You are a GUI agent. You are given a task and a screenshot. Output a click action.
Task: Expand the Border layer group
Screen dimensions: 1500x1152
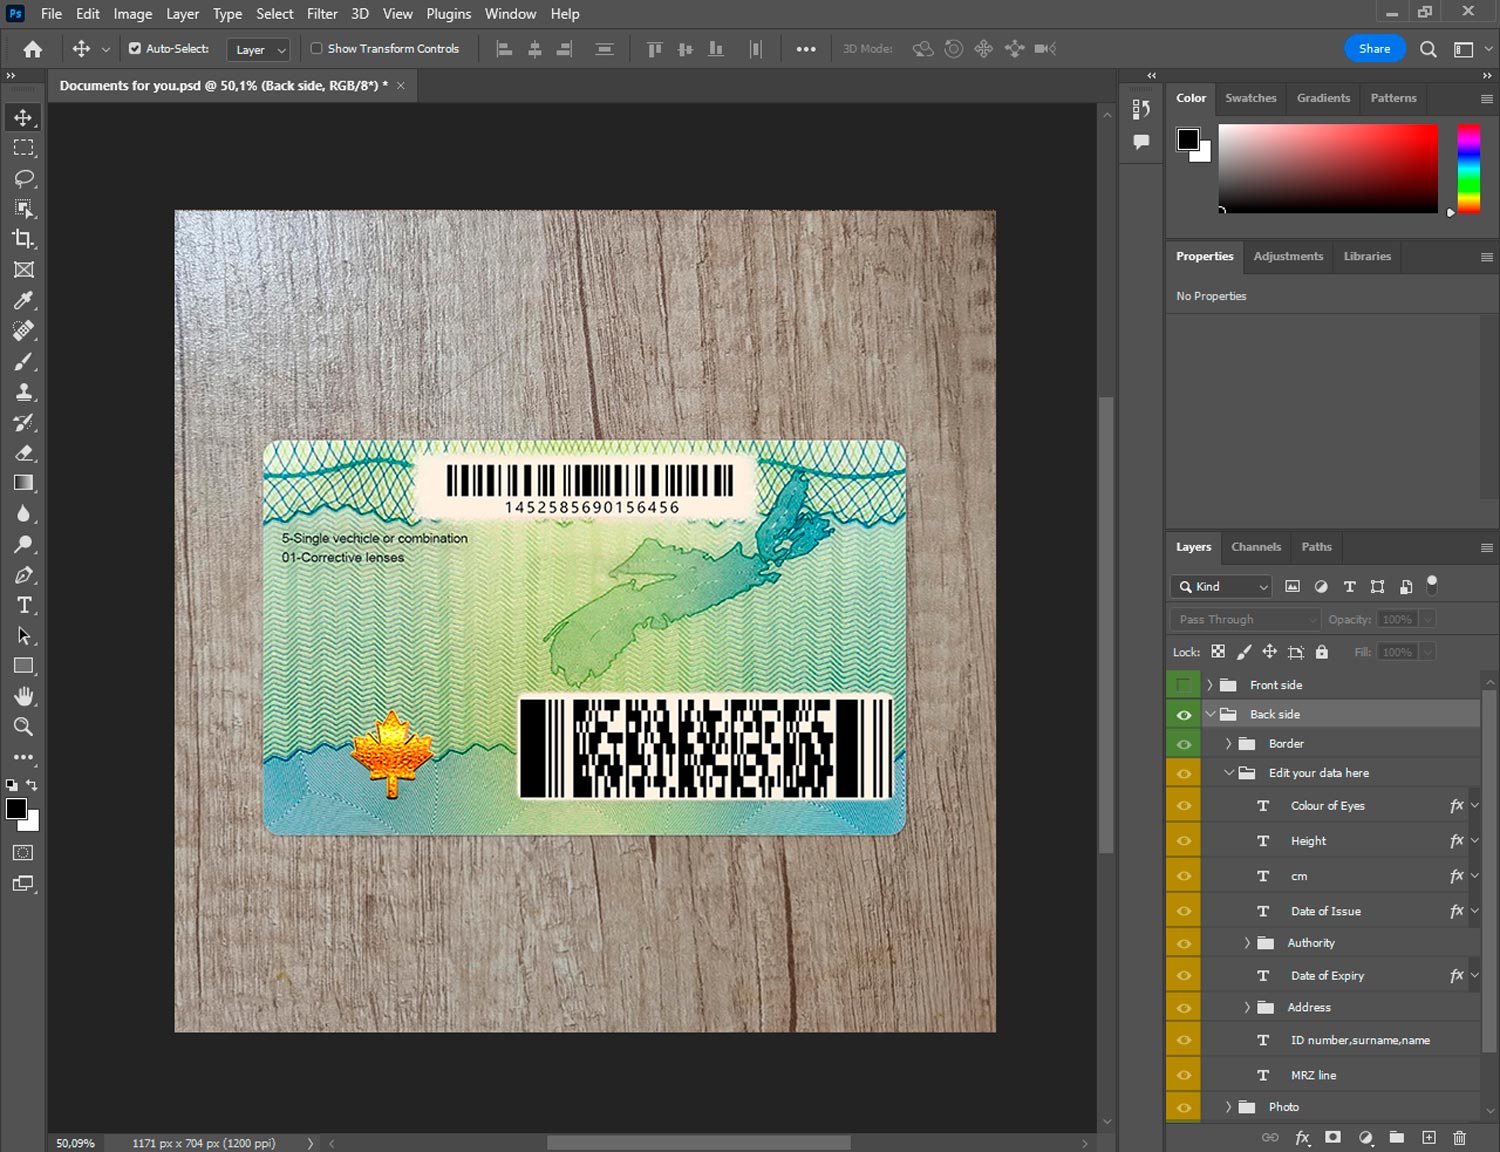(1228, 744)
